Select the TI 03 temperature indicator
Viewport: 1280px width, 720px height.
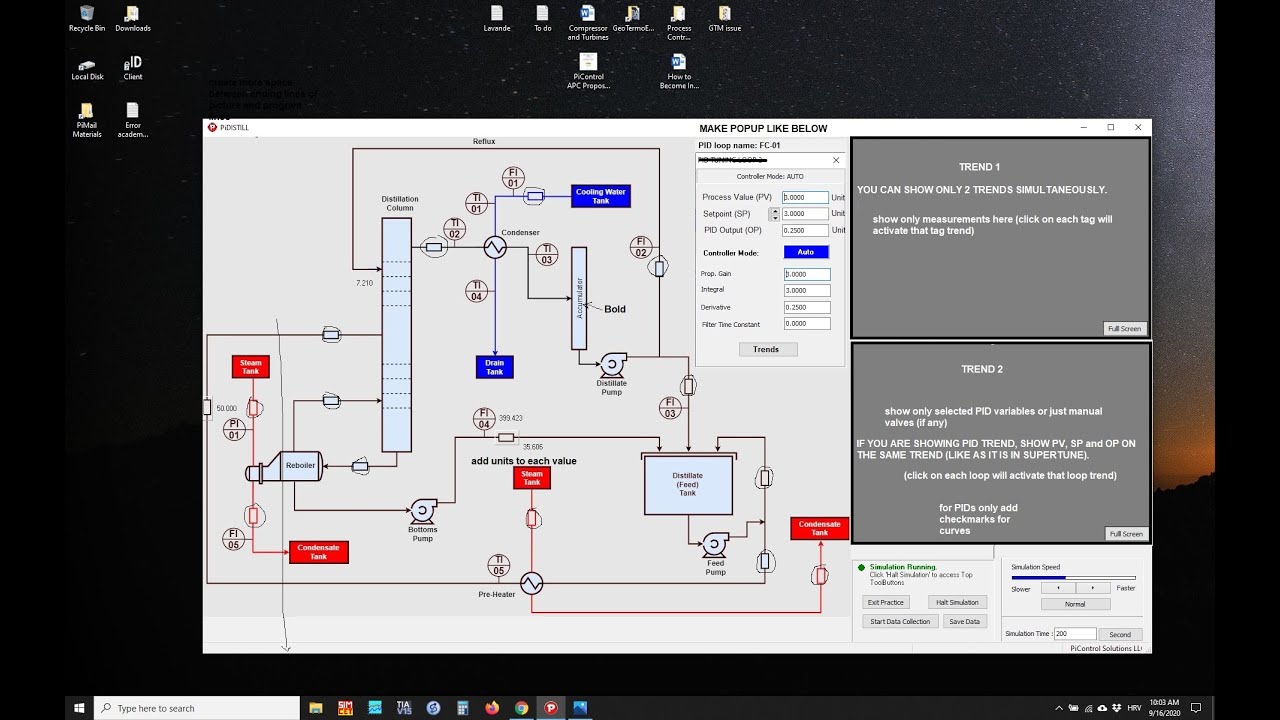[x=546, y=254]
